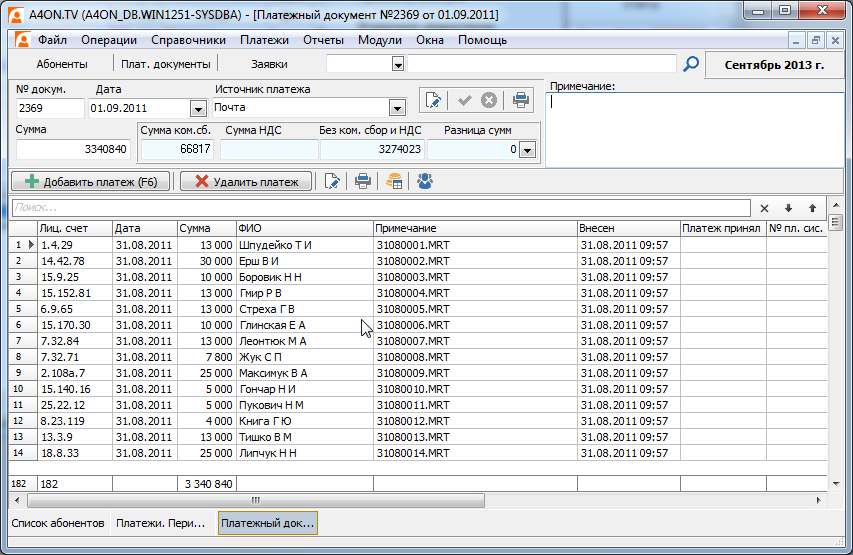Open the Источник платежа dropdown
853x555 pixels.
(x=397, y=108)
